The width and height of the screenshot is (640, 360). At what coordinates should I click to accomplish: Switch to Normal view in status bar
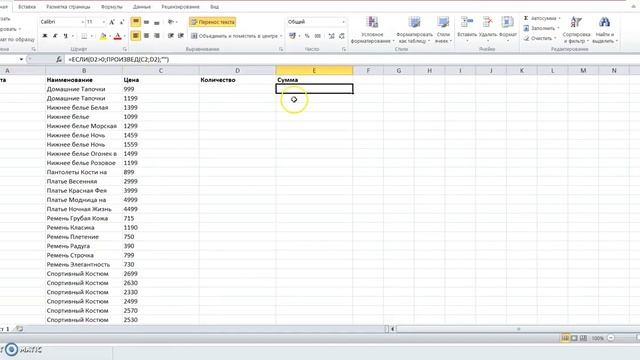pos(565,338)
